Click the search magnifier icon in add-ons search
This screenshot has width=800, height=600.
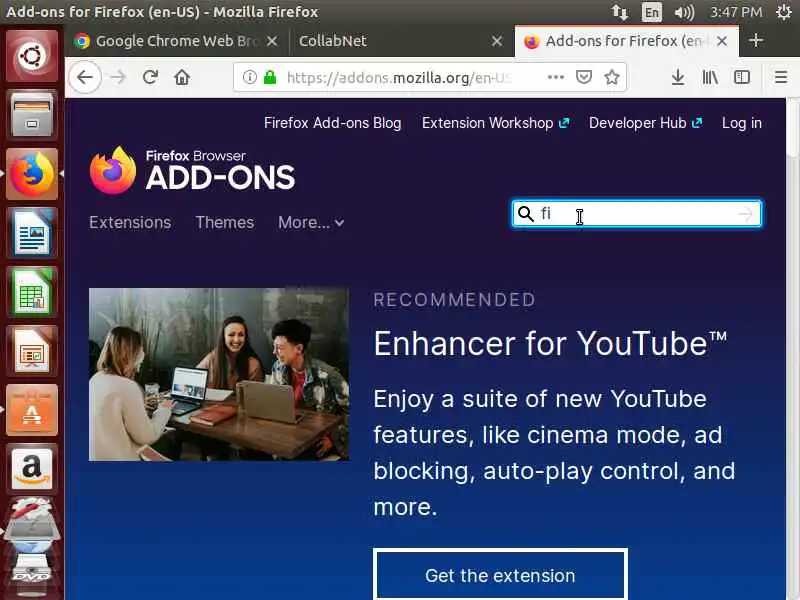click(x=526, y=213)
